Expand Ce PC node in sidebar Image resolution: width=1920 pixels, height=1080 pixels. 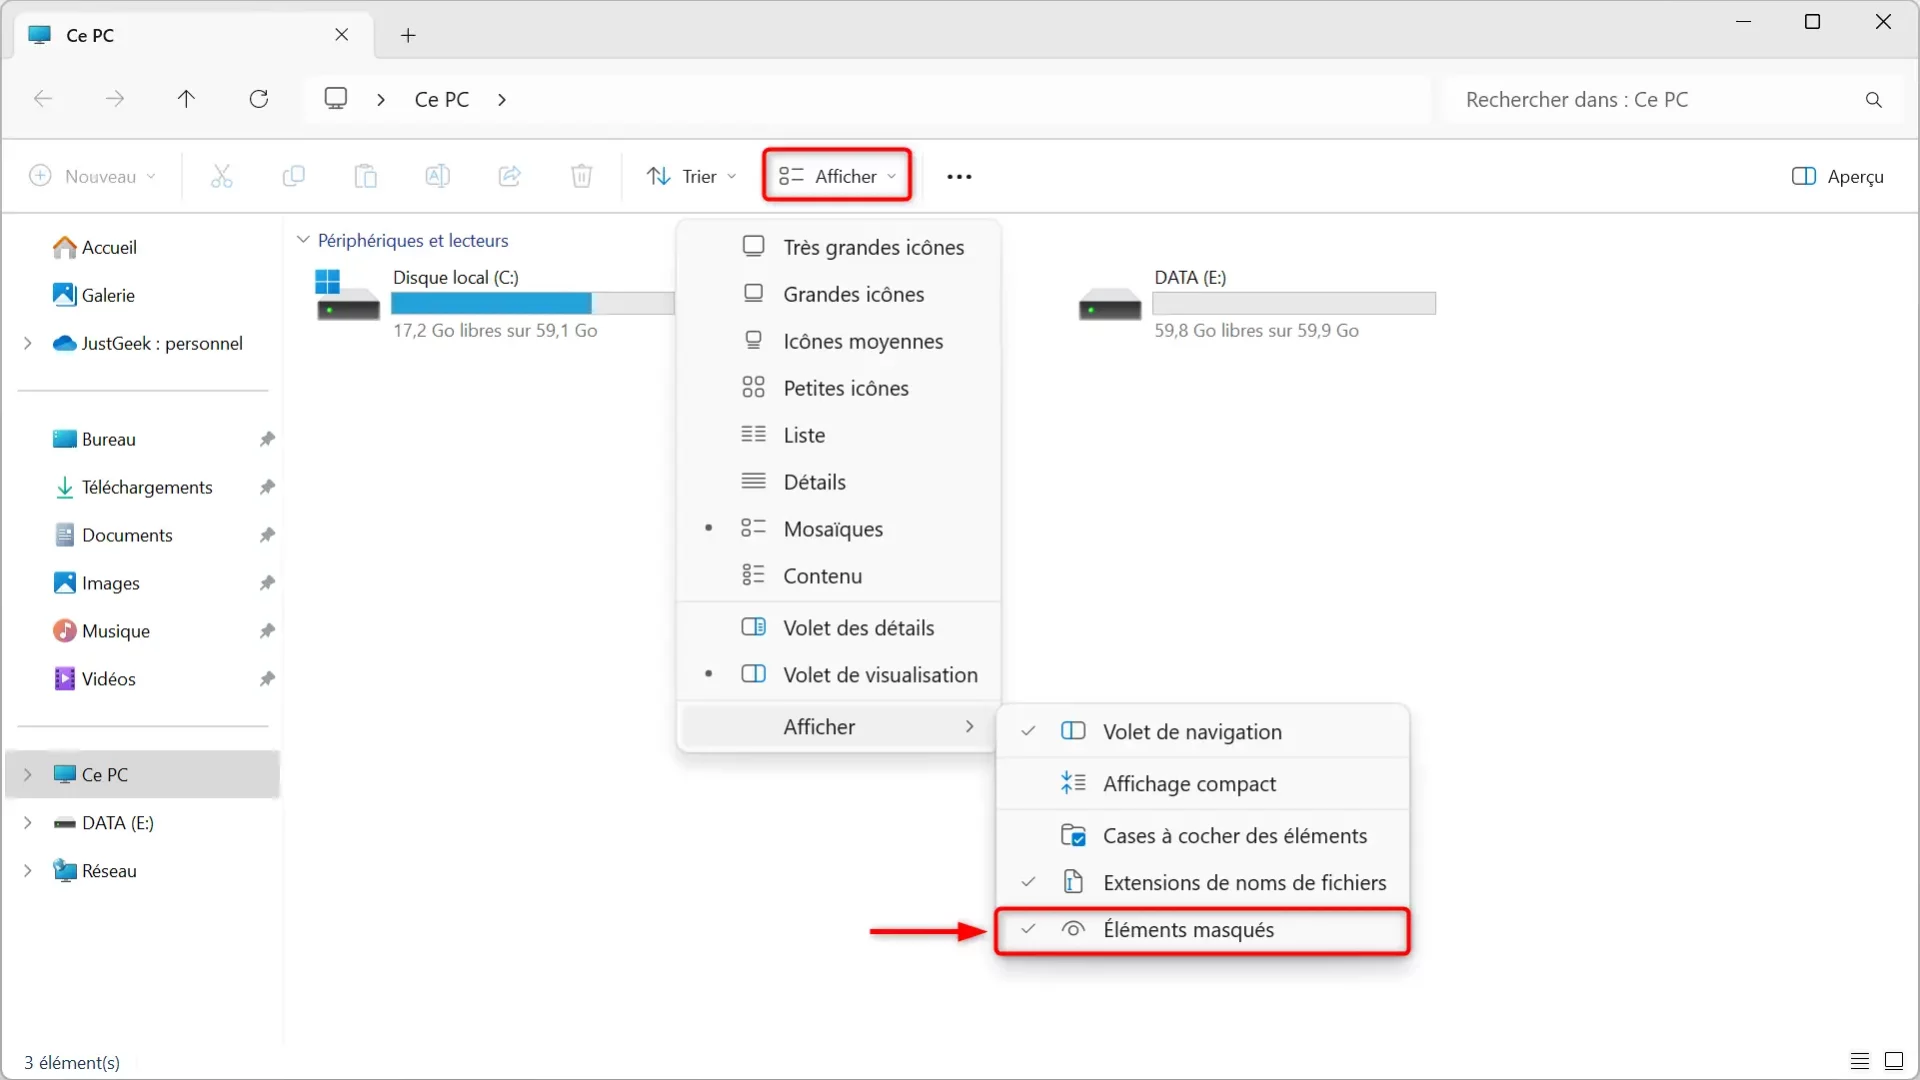pos(28,775)
